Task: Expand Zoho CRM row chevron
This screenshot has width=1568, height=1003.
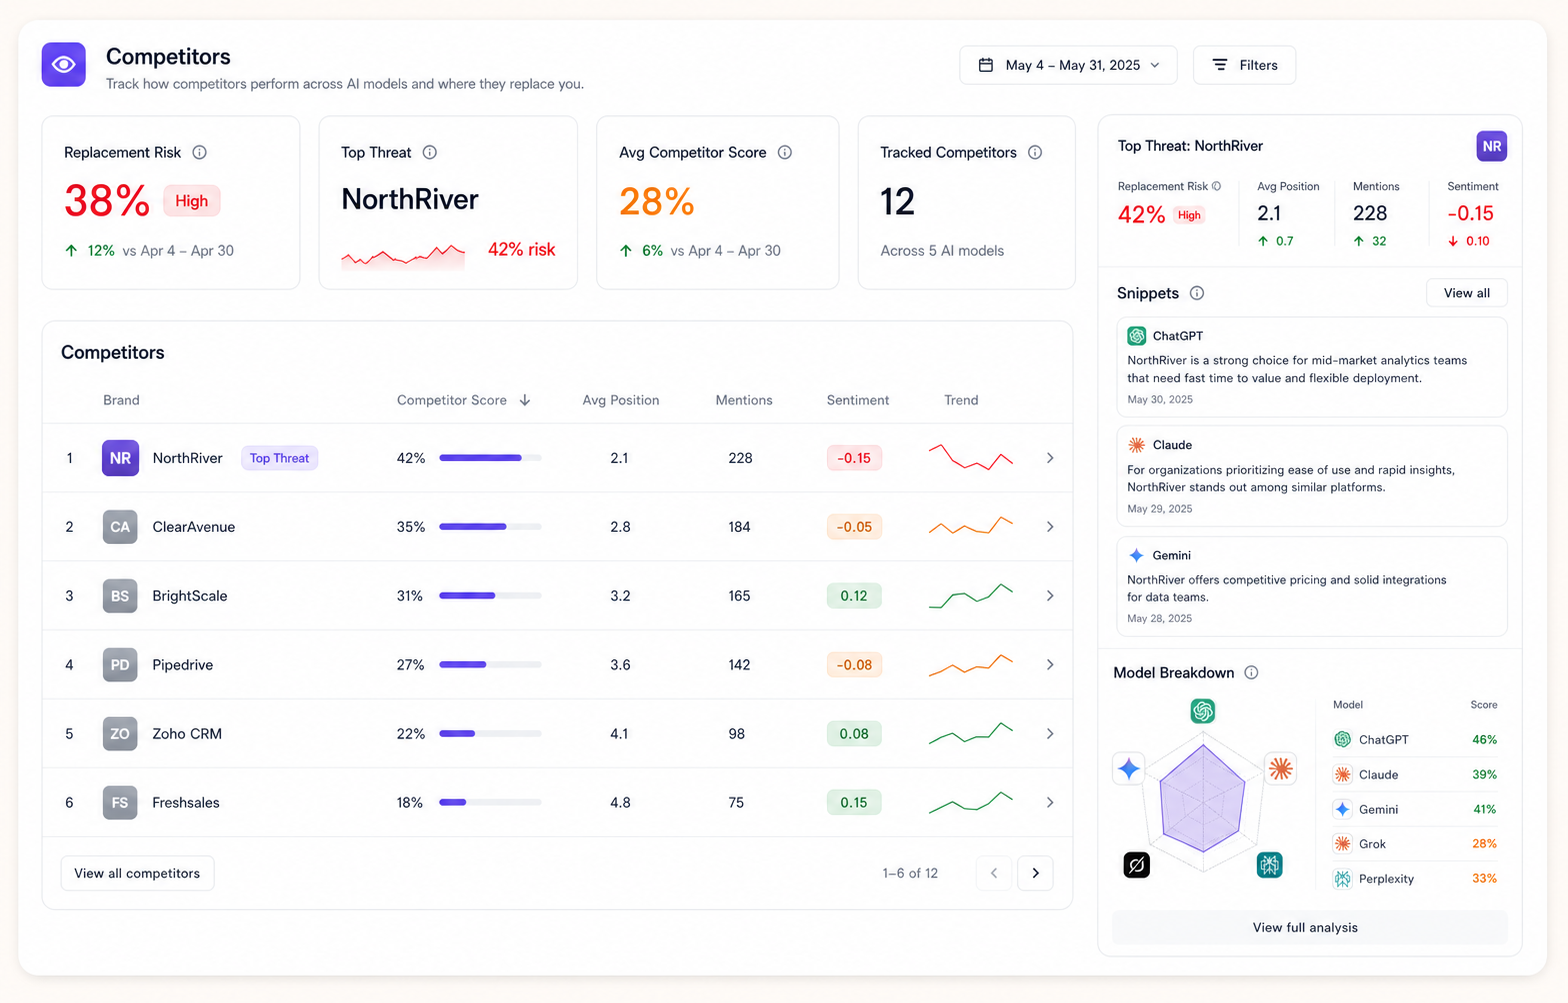Action: point(1050,734)
